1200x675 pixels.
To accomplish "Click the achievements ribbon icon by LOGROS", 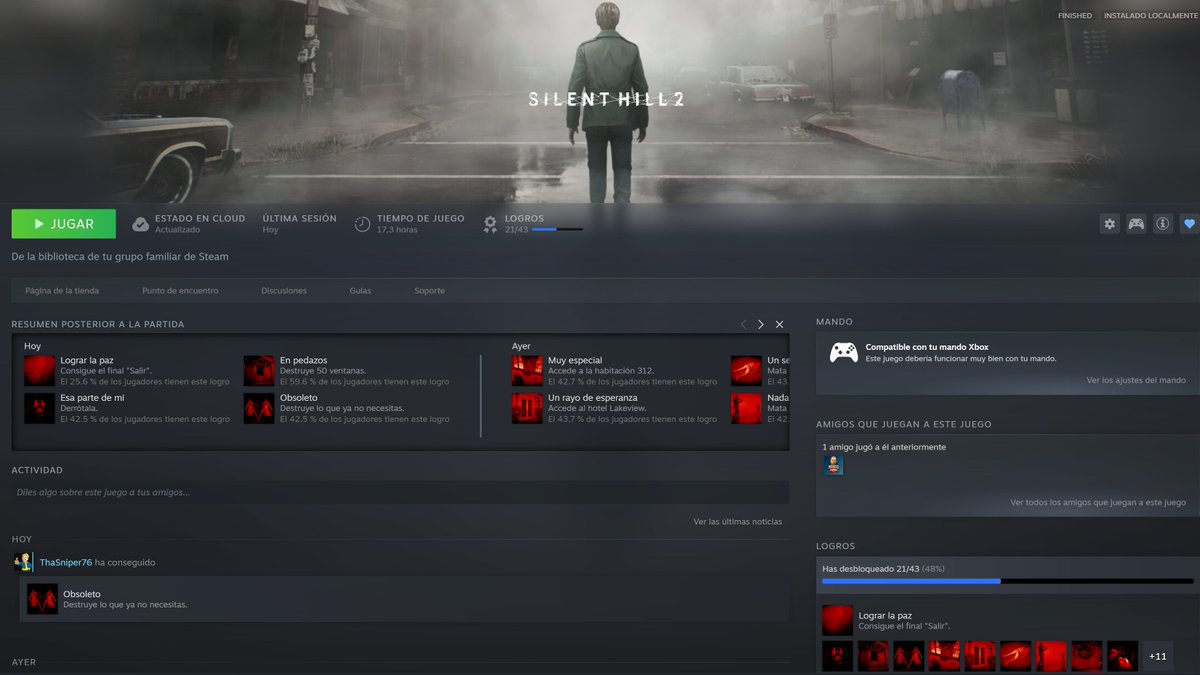I will (x=490, y=224).
